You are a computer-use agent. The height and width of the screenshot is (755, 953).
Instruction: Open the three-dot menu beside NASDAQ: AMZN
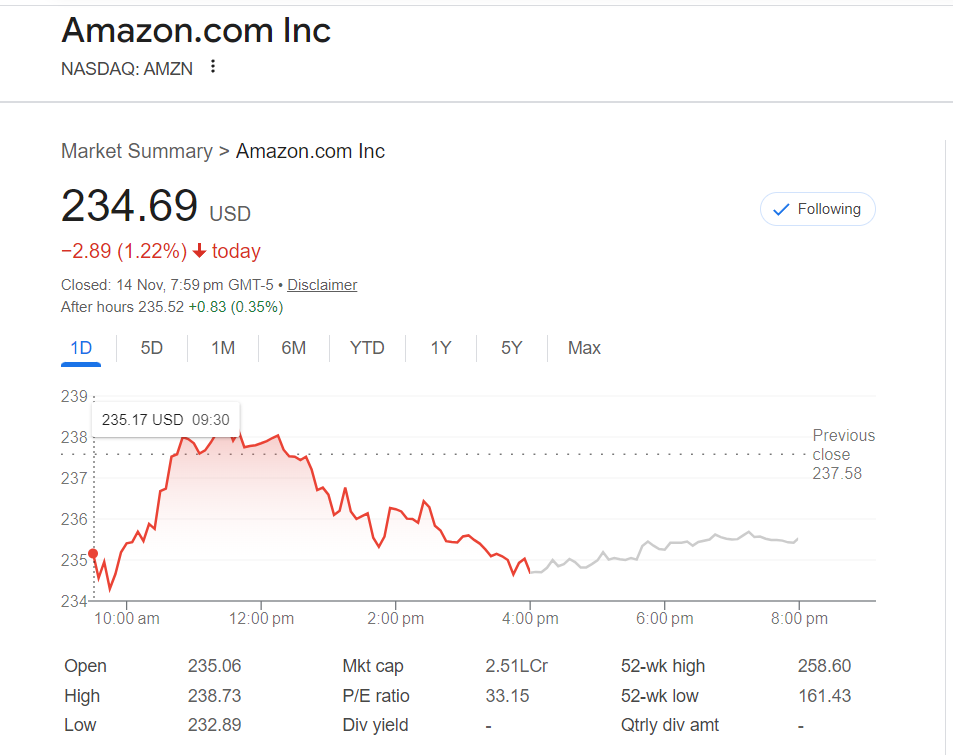[212, 67]
